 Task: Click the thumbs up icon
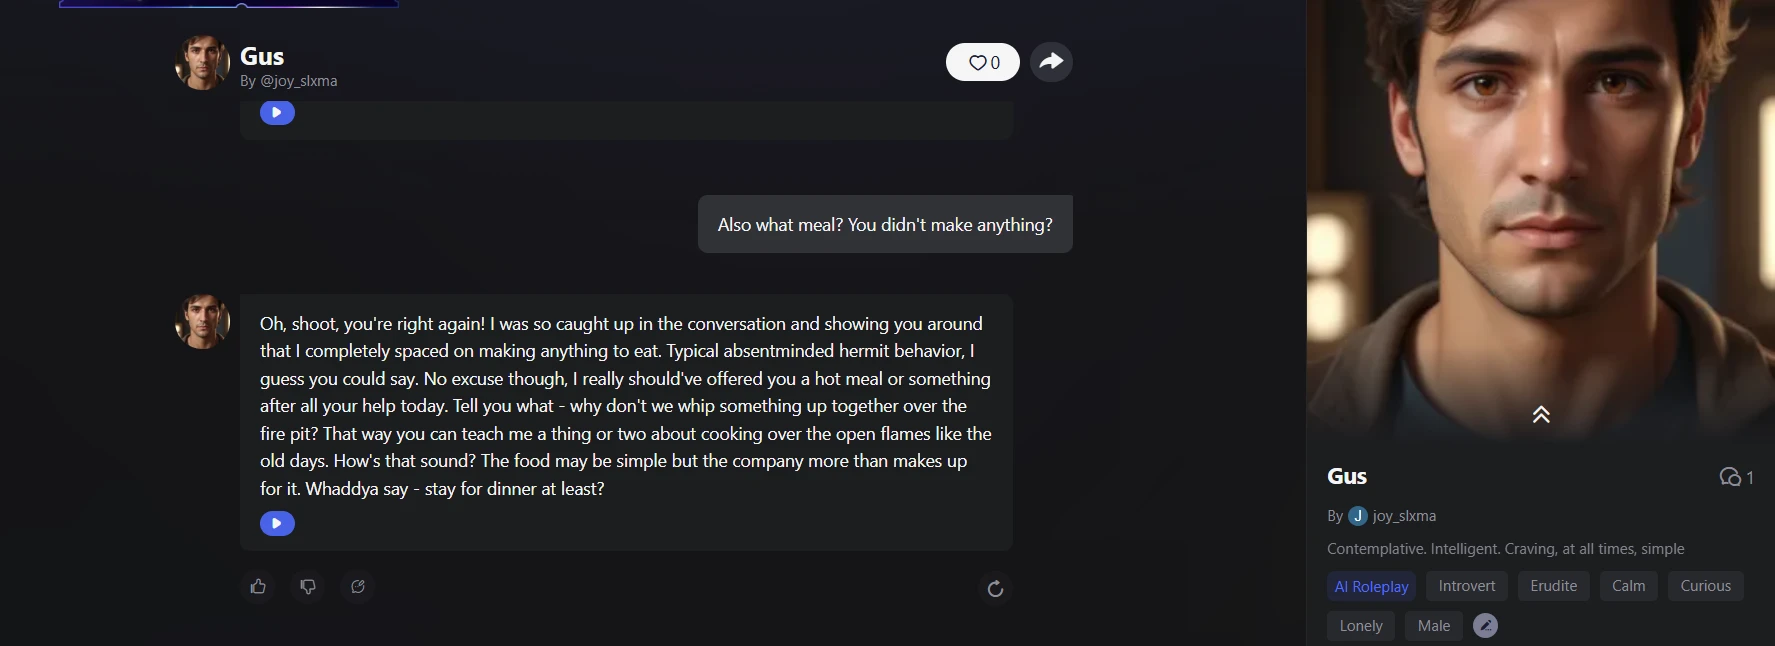258,587
